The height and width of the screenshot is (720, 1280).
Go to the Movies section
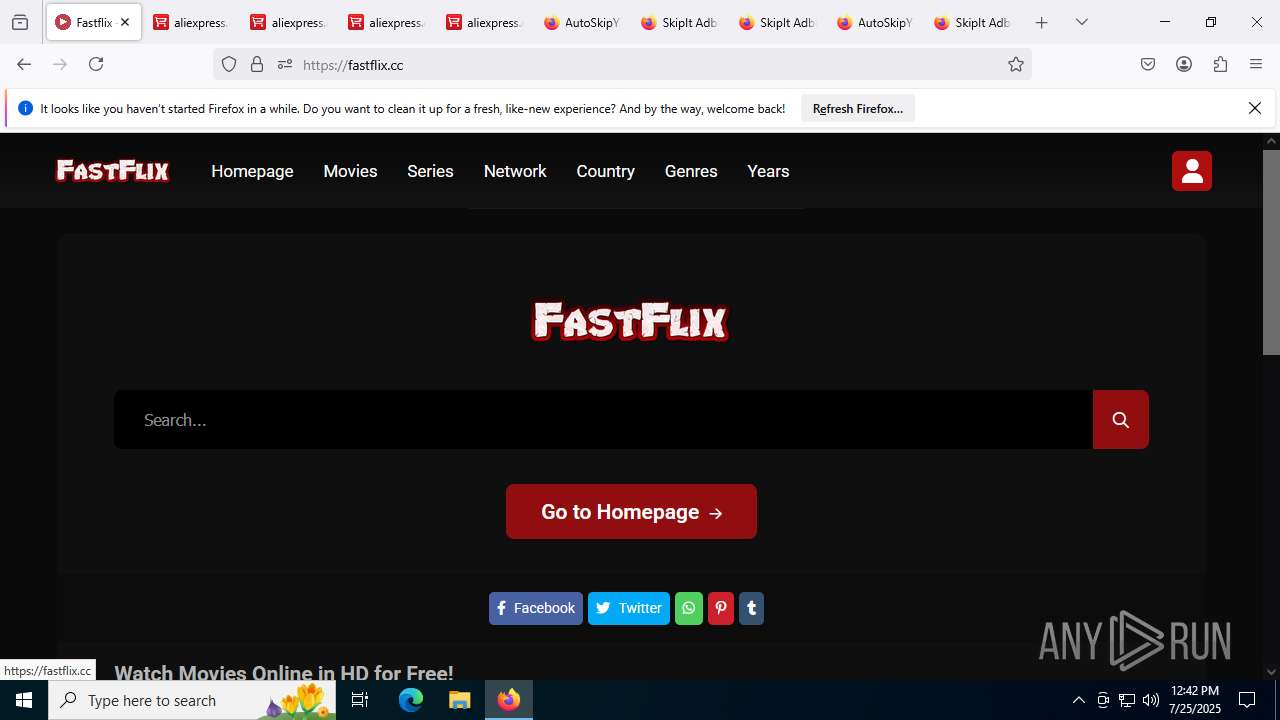[x=350, y=171]
